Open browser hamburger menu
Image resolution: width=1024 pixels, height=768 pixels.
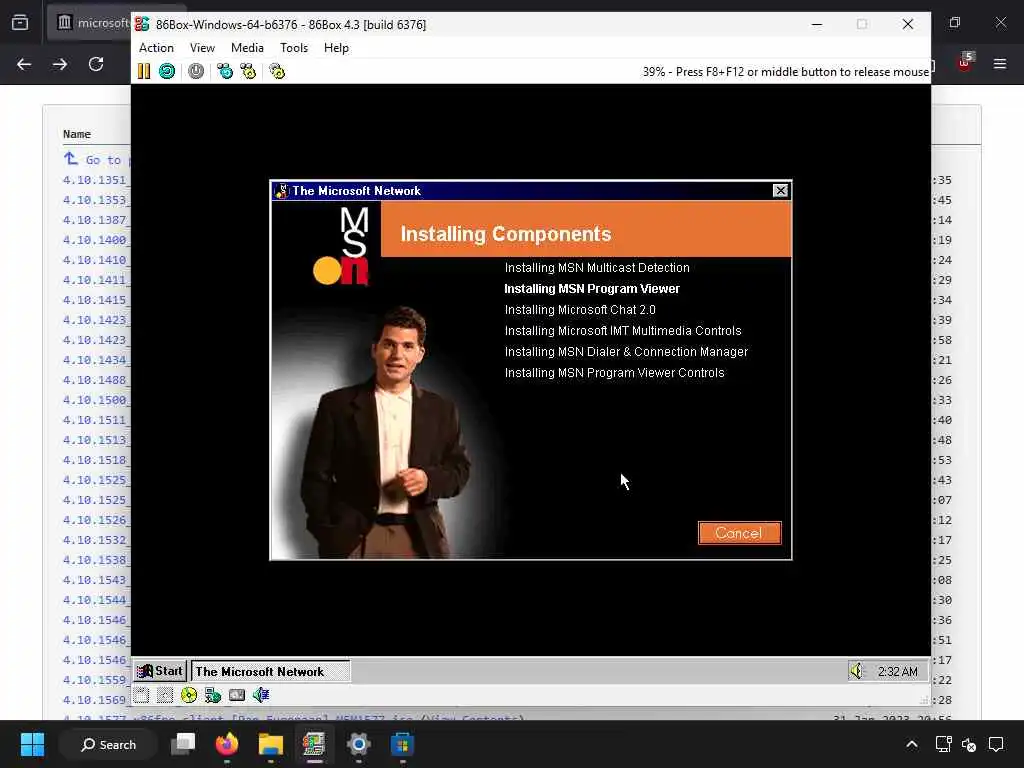[1000, 64]
